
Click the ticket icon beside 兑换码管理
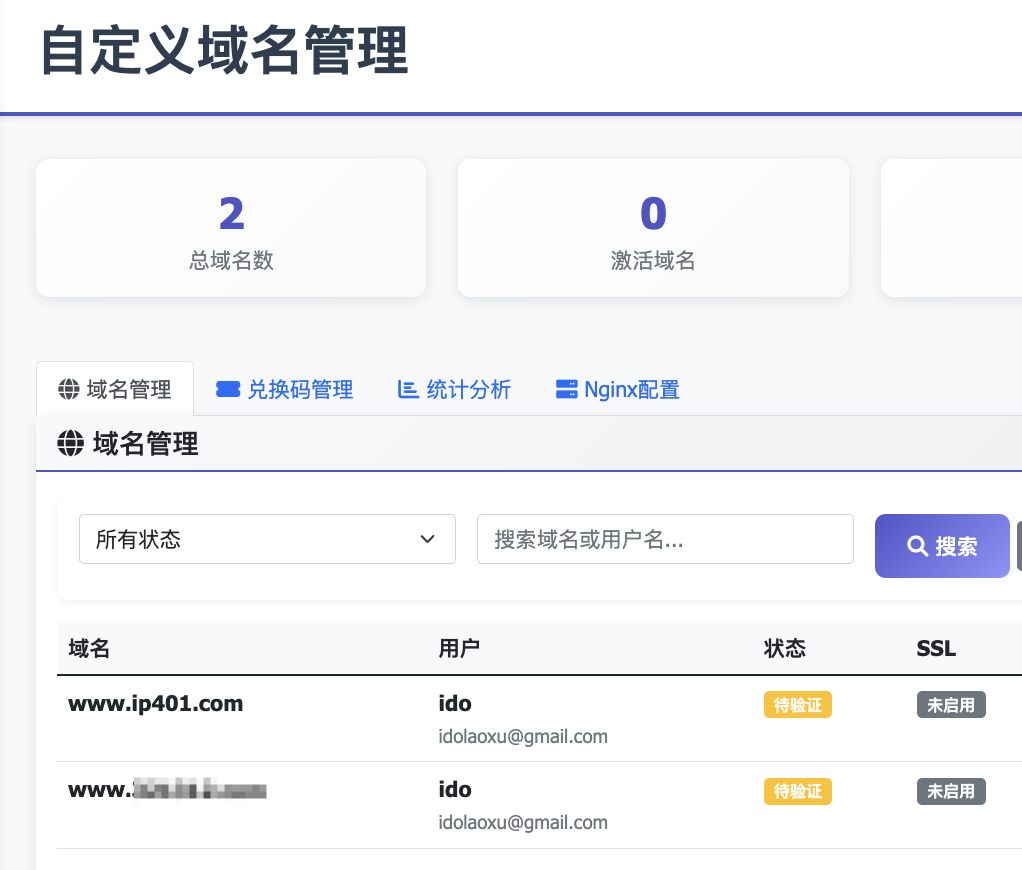pyautogui.click(x=228, y=390)
